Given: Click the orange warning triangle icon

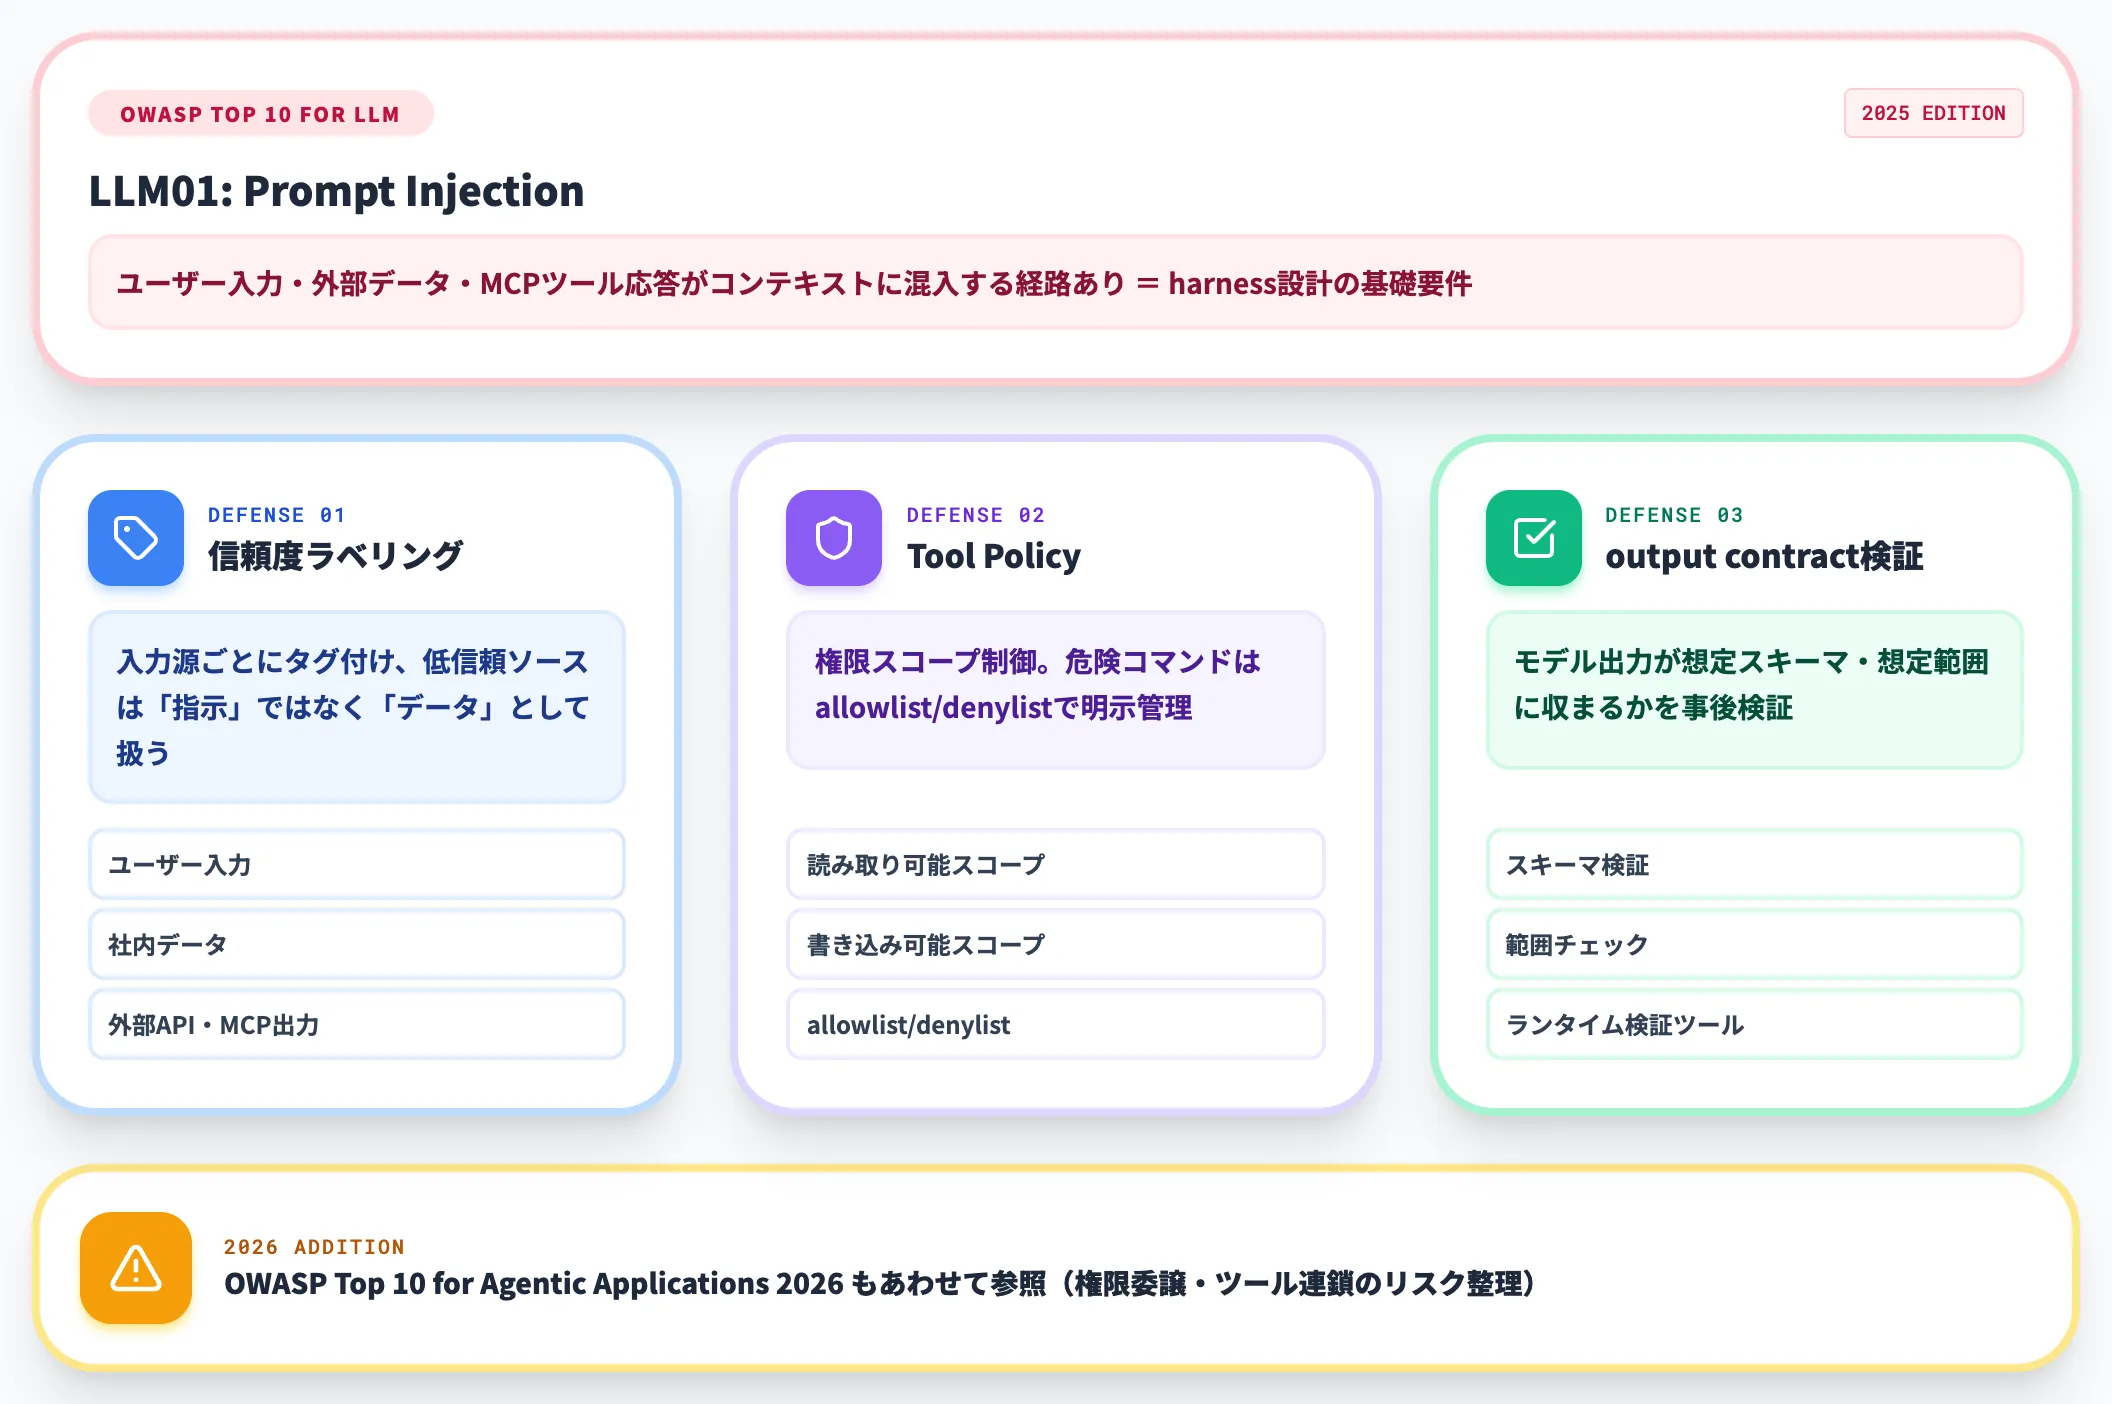Looking at the screenshot, I should (136, 1268).
